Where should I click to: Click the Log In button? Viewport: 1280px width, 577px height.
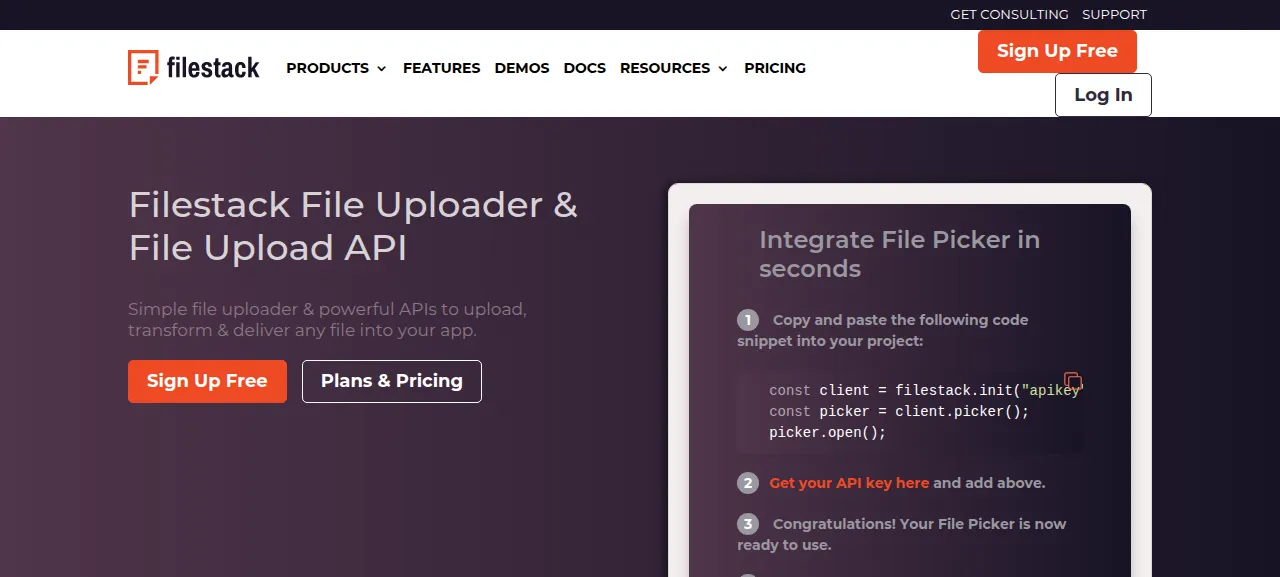point(1103,95)
